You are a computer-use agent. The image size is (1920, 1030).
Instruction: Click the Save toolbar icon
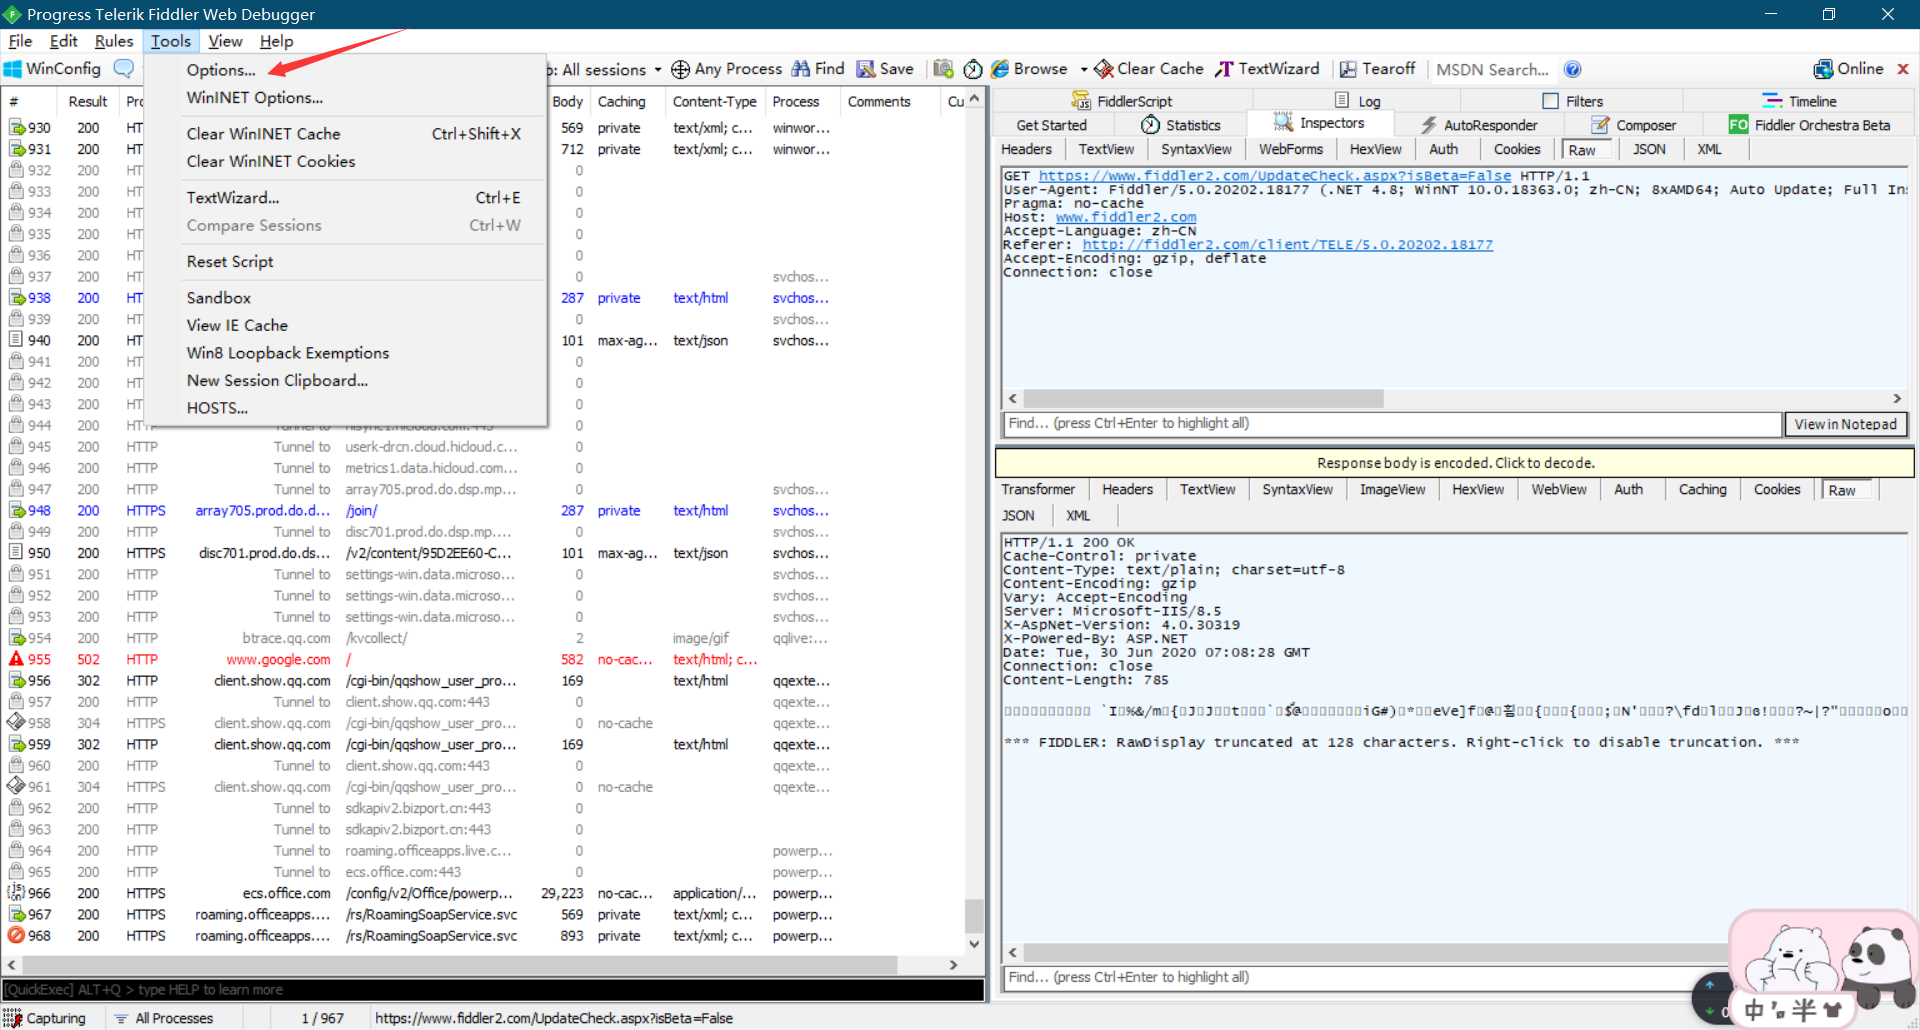click(866, 69)
